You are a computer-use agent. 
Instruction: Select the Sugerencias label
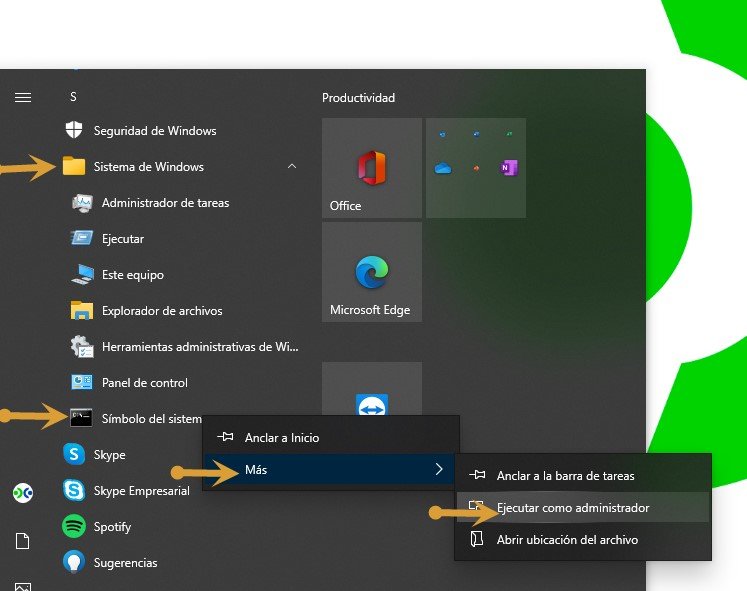tap(125, 563)
